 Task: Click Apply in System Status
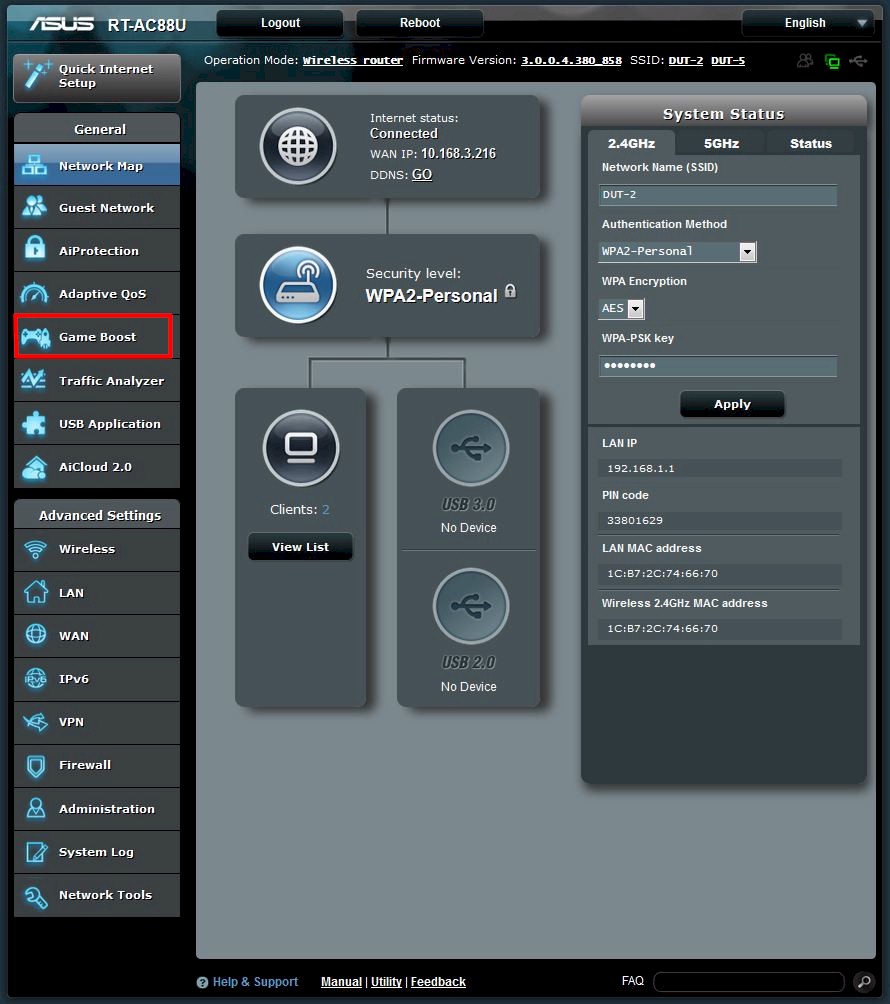tap(732, 404)
